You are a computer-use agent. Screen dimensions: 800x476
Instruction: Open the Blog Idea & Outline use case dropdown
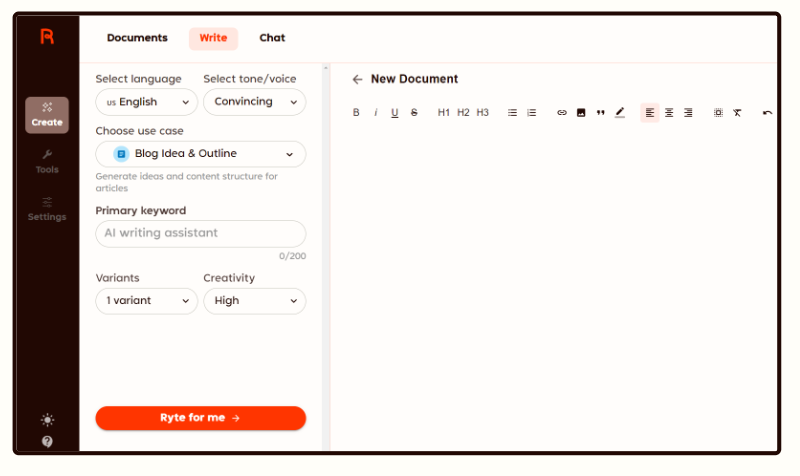coord(201,154)
